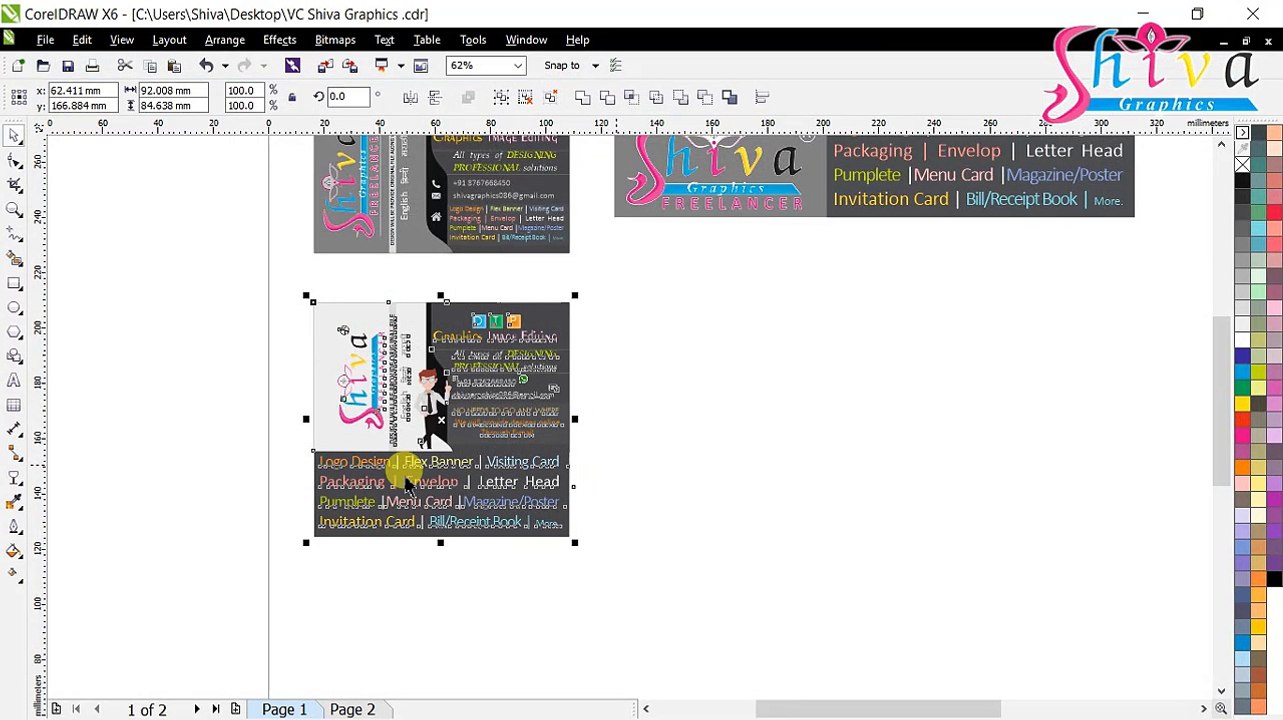The image size is (1283, 720).
Task: Select the Outline Pen tool
Action: pyautogui.click(x=14, y=527)
